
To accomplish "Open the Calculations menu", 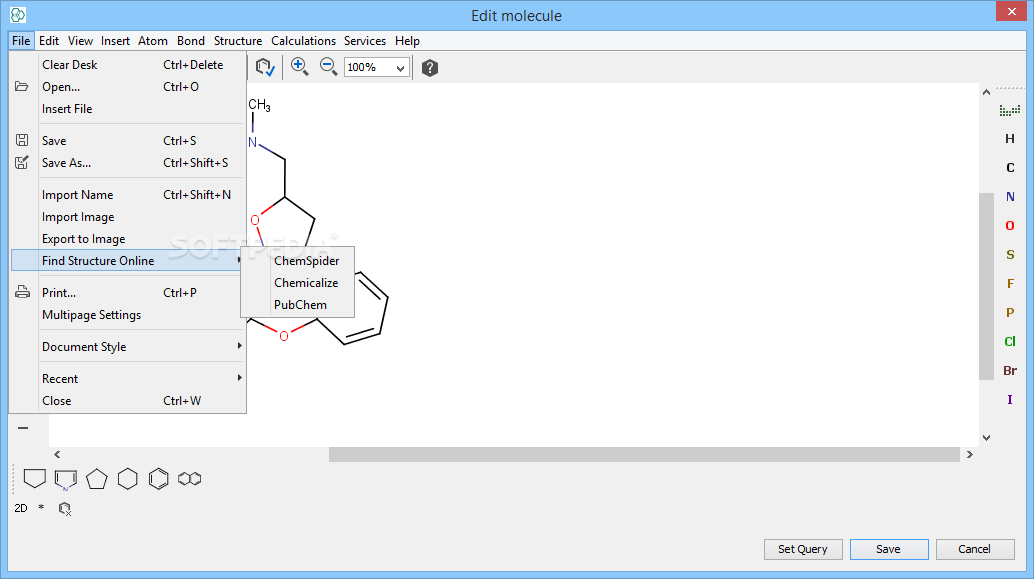I will (303, 41).
